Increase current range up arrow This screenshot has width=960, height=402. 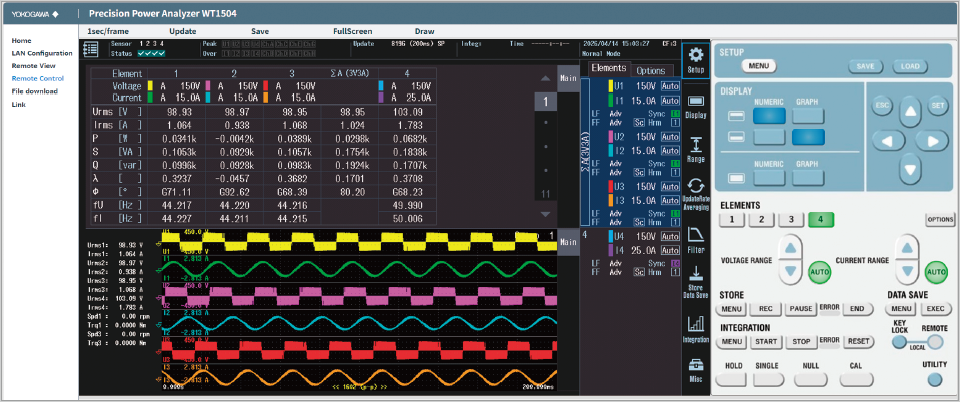pyautogui.click(x=907, y=248)
